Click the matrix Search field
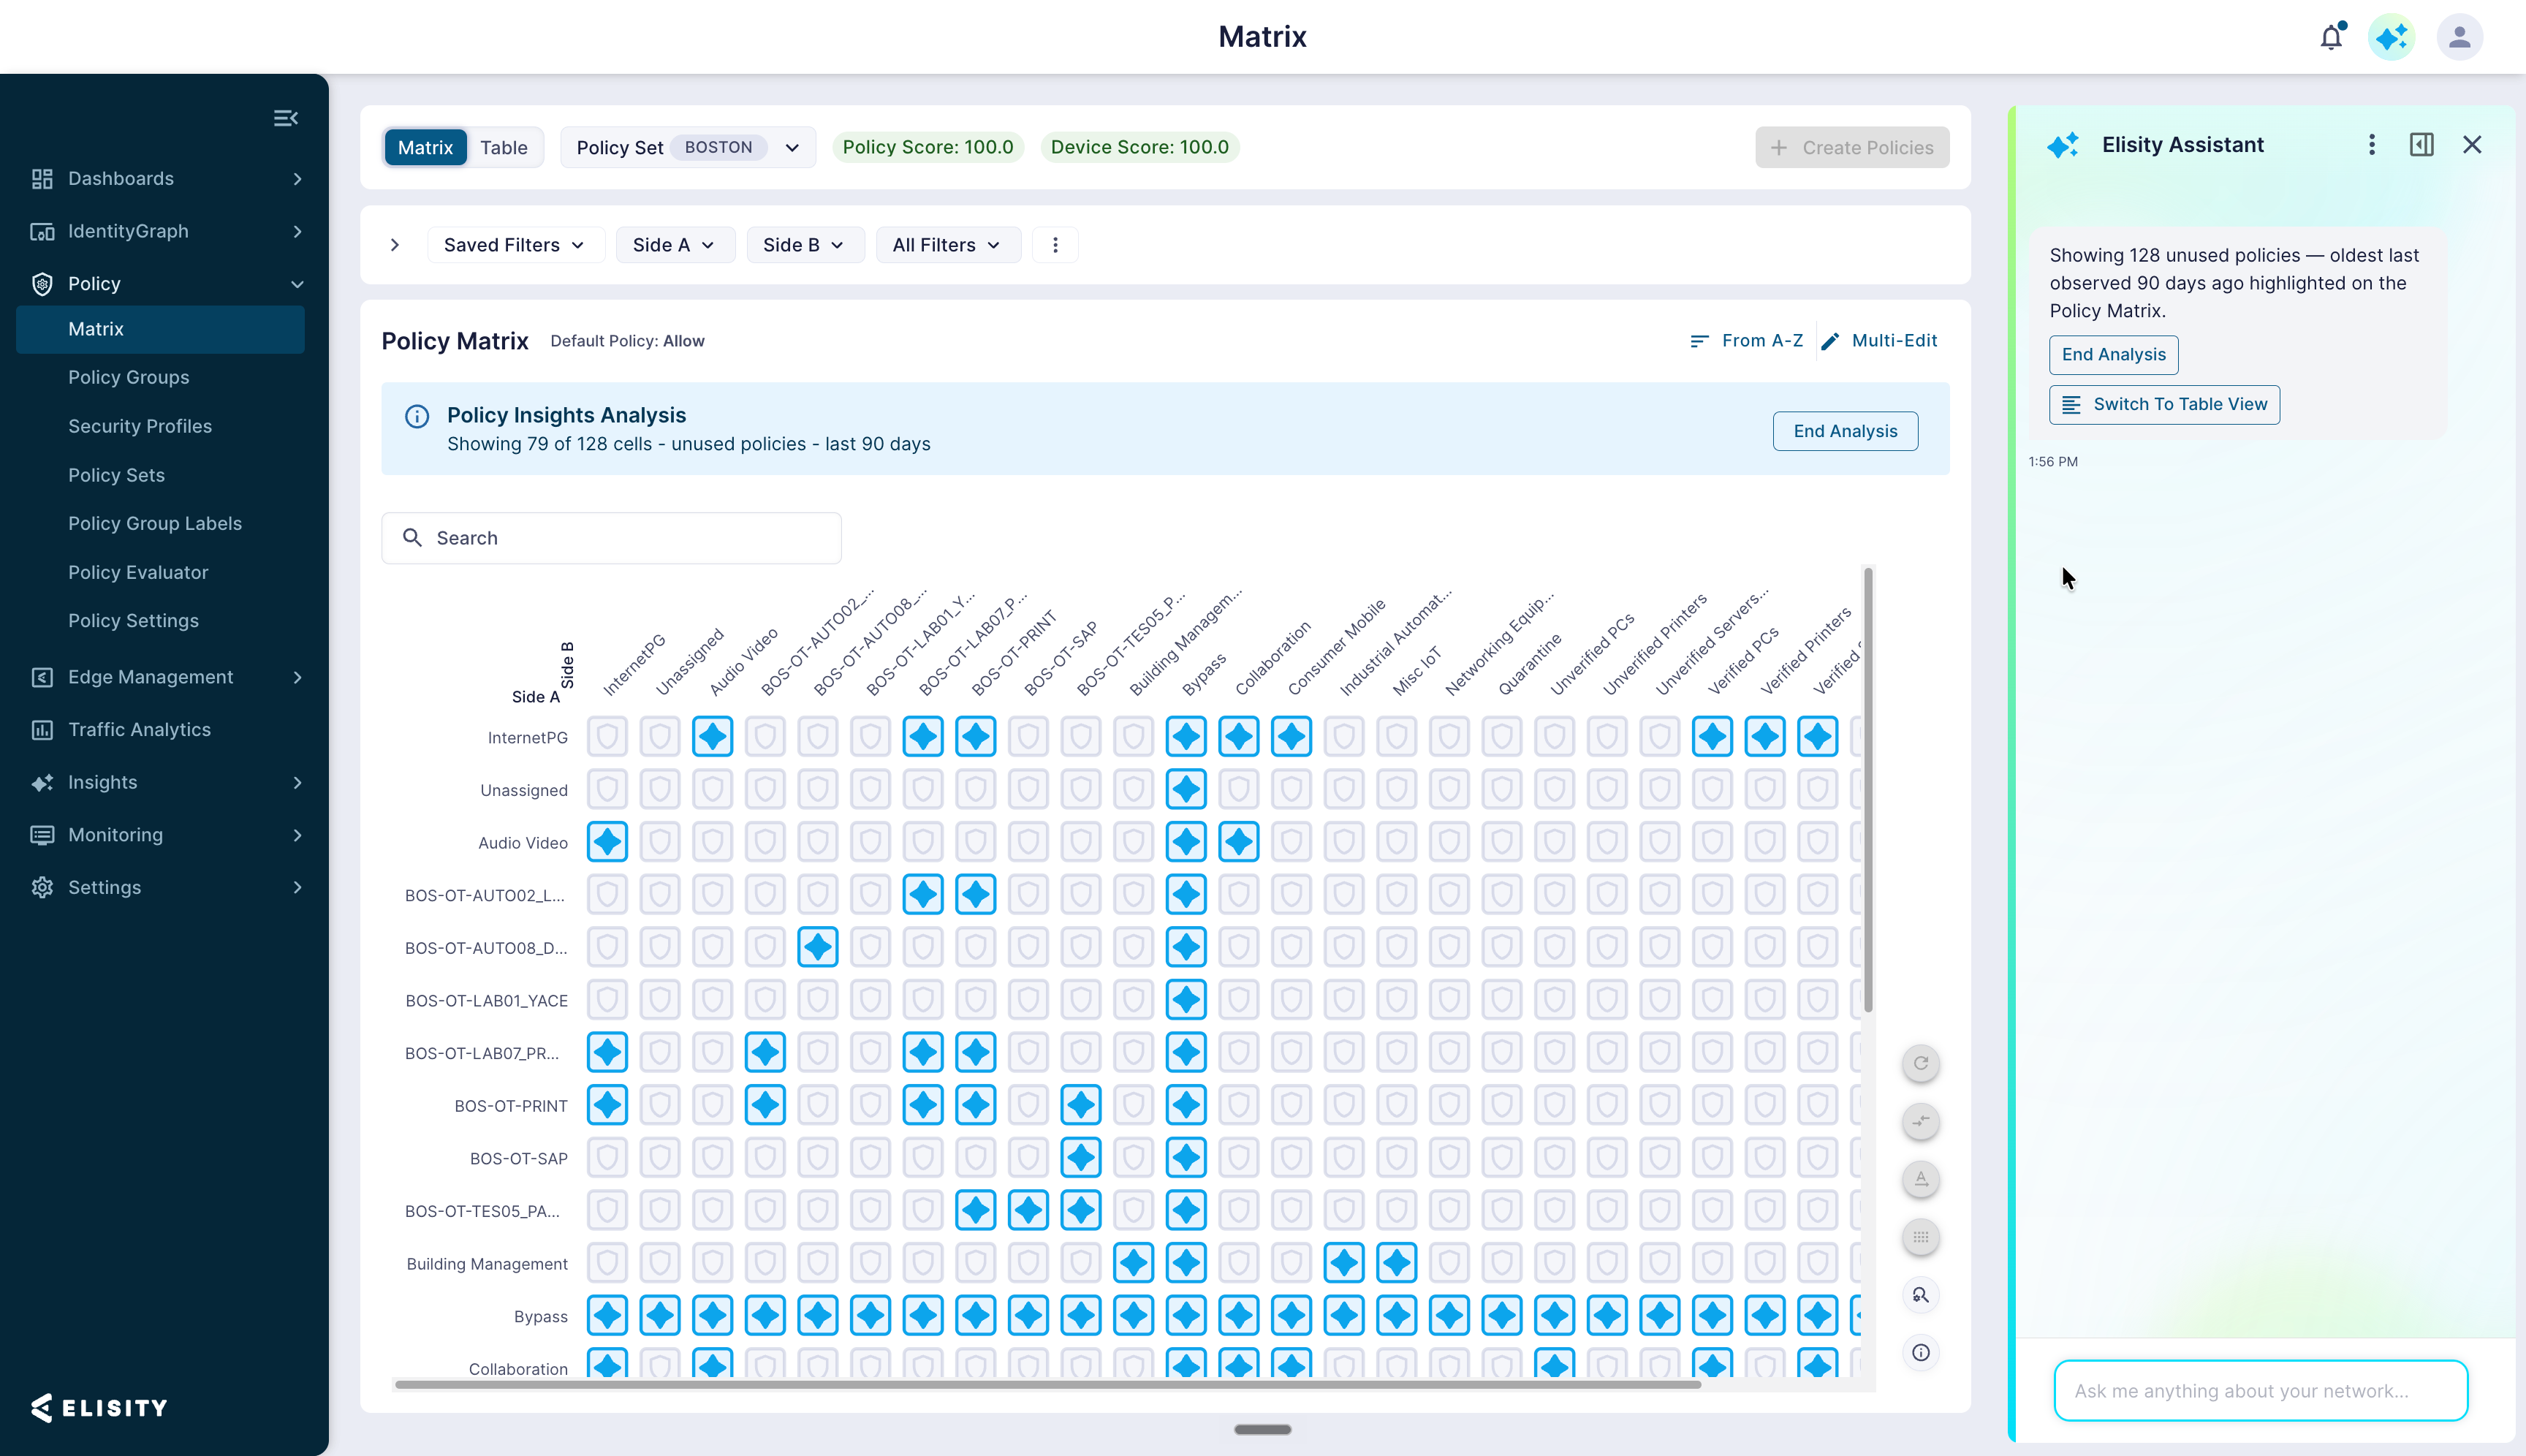This screenshot has height=1456, width=2526. coord(611,538)
